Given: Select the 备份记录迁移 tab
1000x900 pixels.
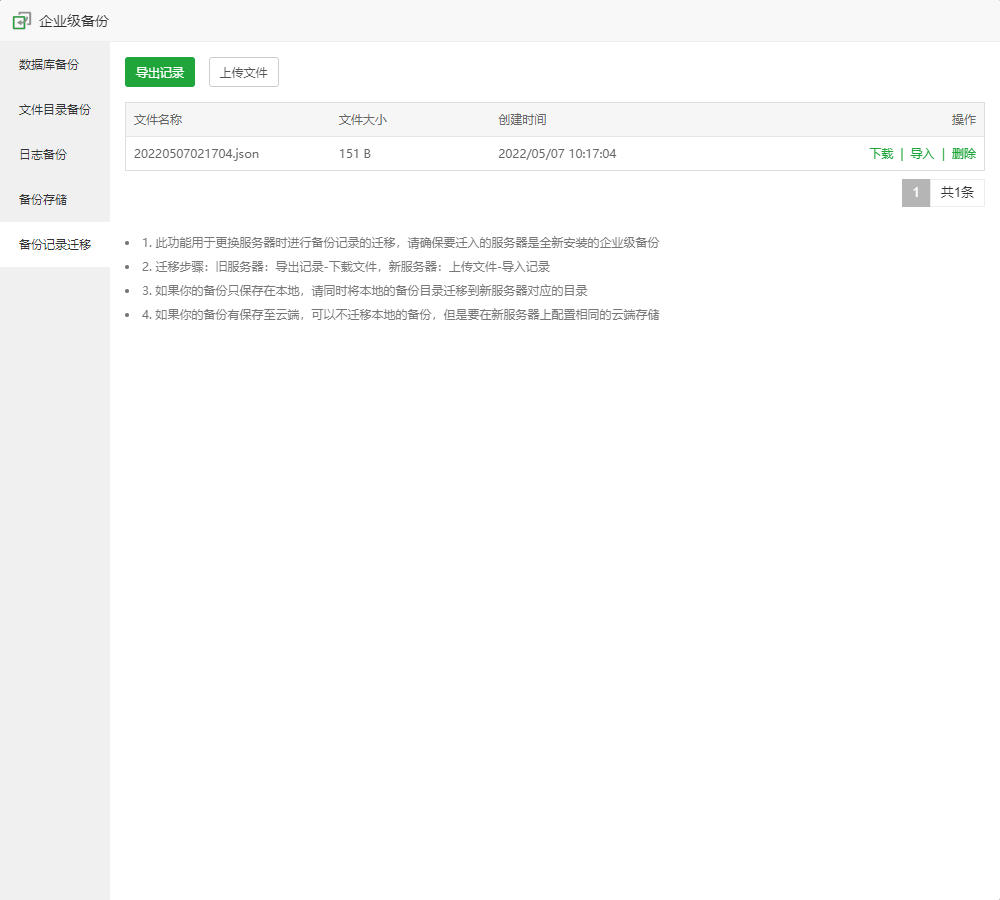Looking at the screenshot, I should (55, 245).
